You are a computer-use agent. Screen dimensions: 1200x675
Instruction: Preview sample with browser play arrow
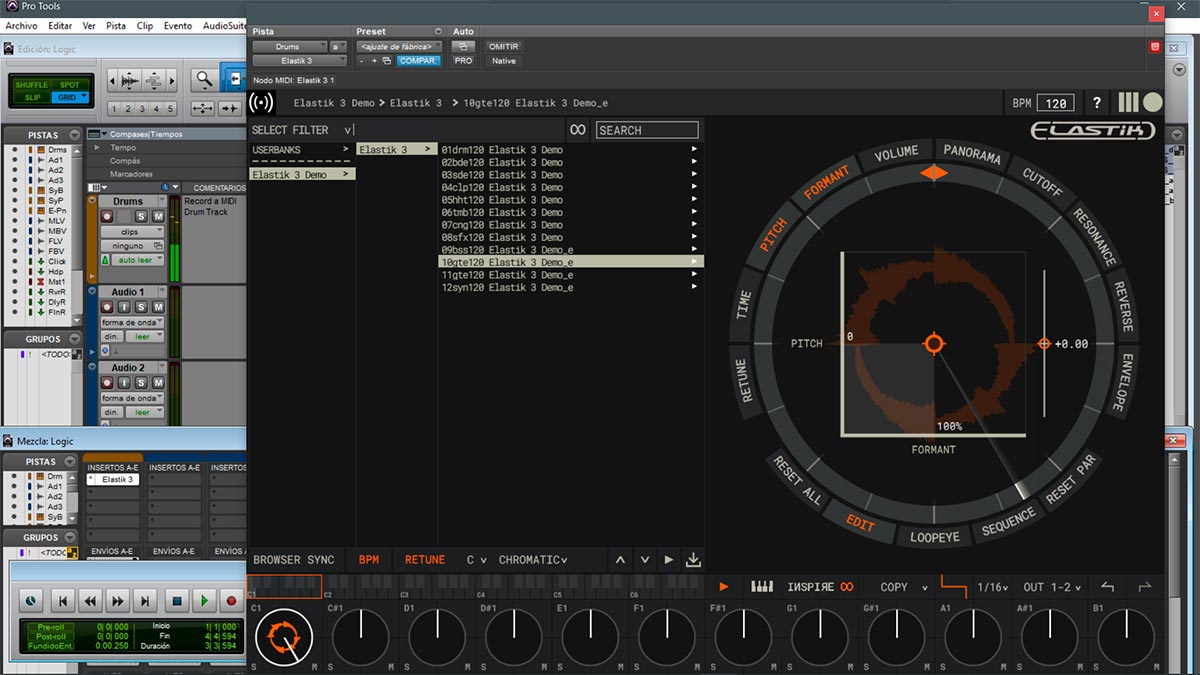coord(669,560)
